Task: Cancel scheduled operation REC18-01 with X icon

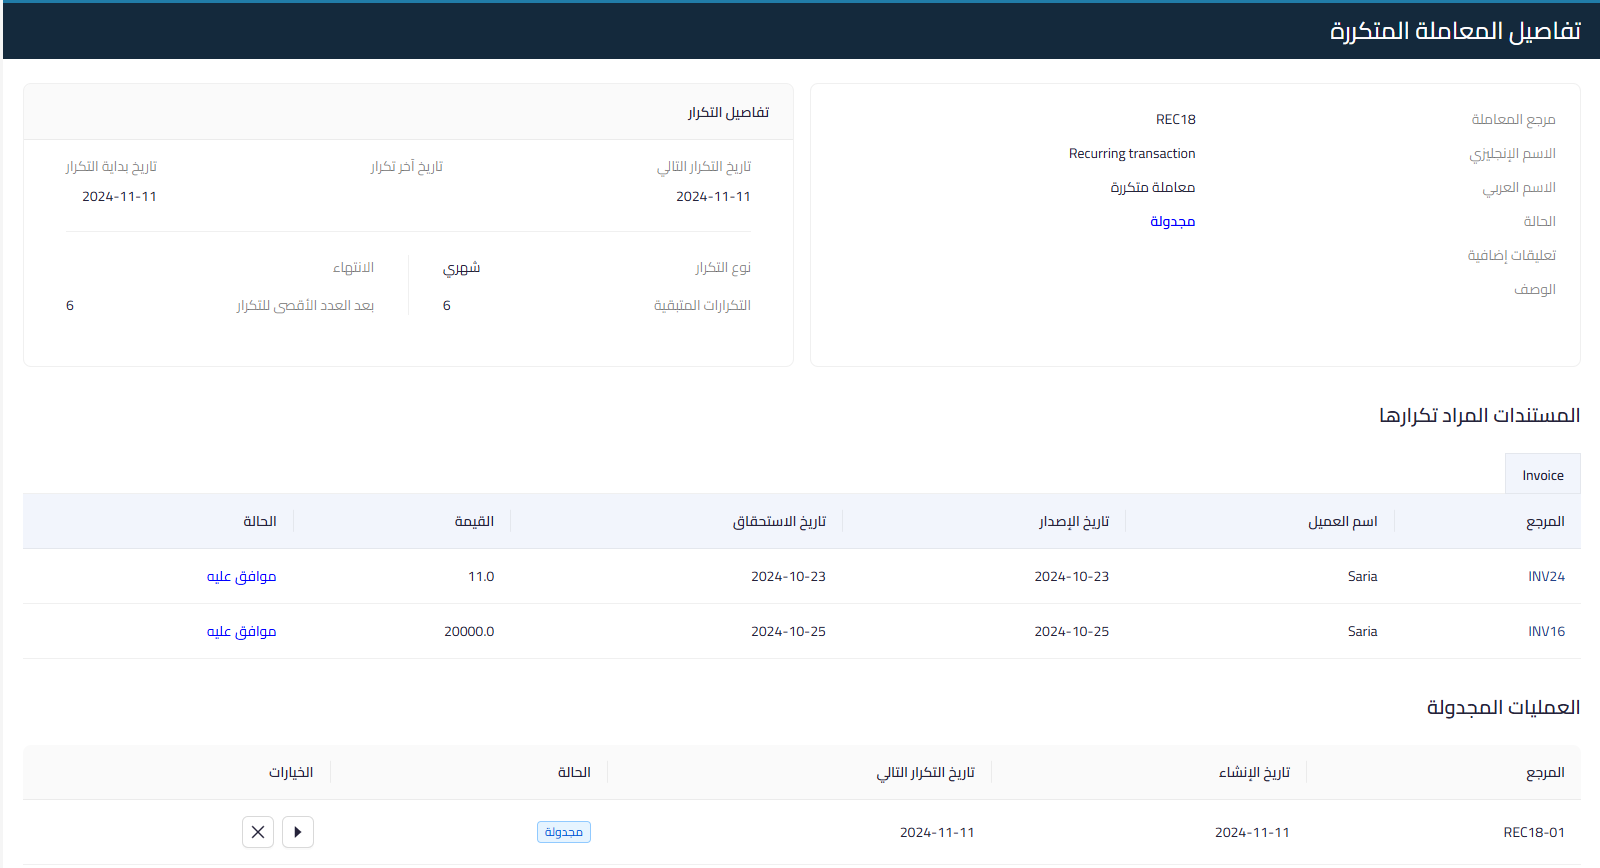Action: pos(258,832)
